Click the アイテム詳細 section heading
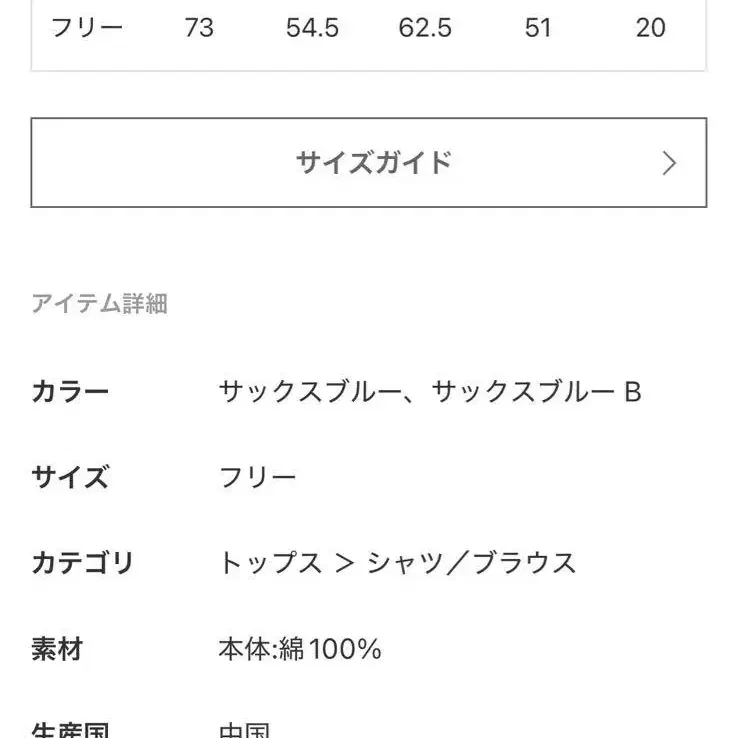738x738 pixels. [x=99, y=304]
